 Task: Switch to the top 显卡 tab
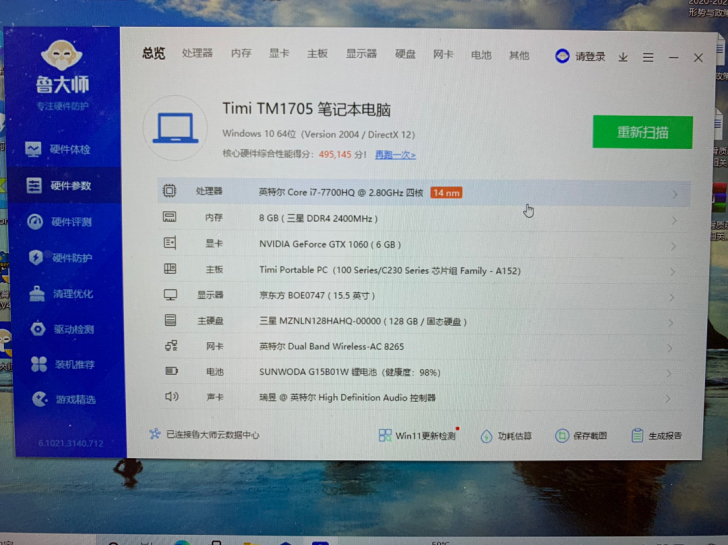point(279,53)
